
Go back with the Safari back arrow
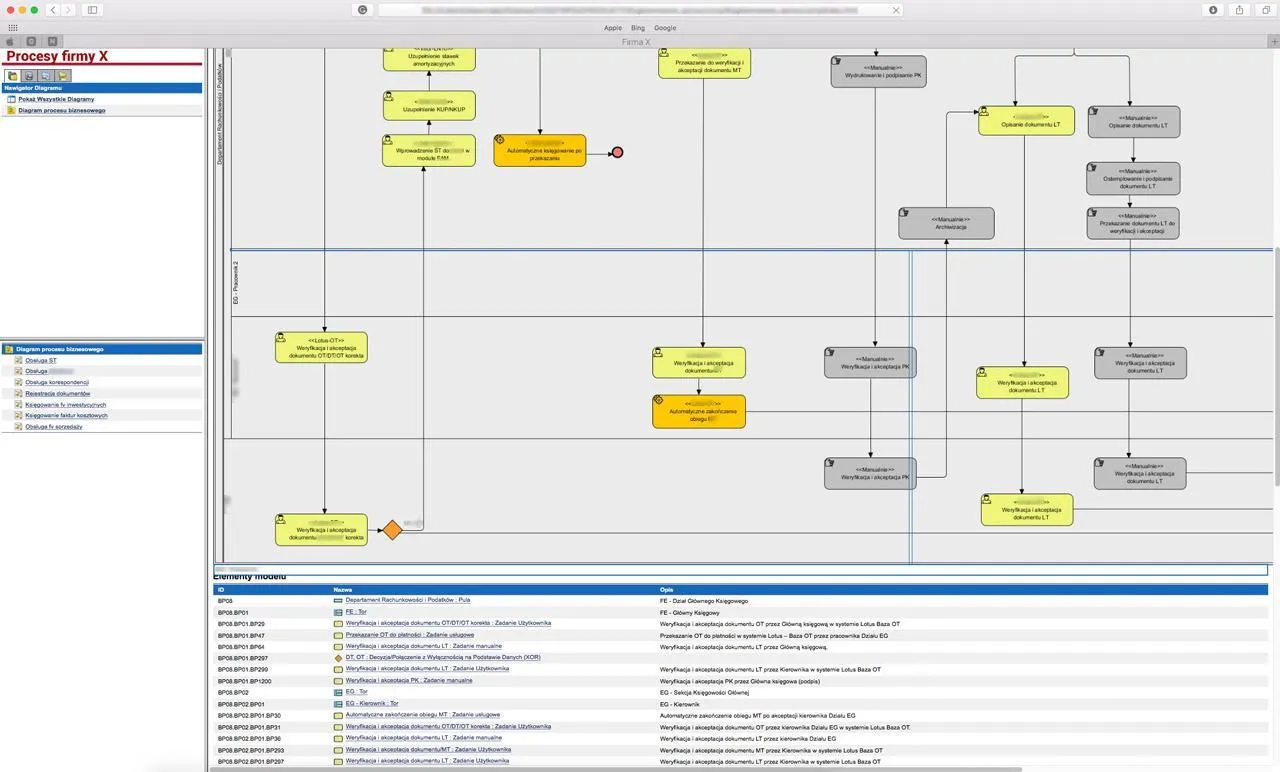tap(53, 10)
